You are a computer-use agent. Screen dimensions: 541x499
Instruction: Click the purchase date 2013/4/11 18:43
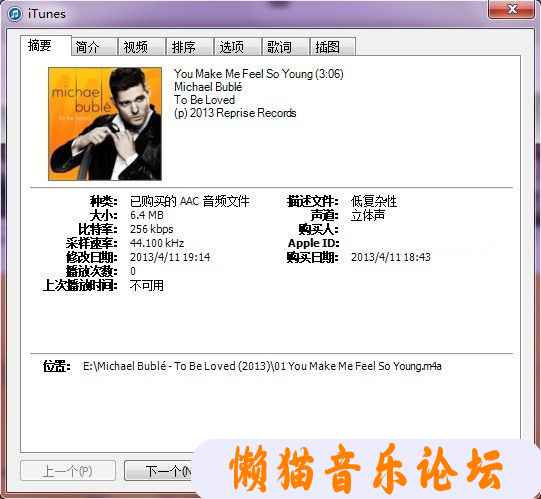click(391, 257)
